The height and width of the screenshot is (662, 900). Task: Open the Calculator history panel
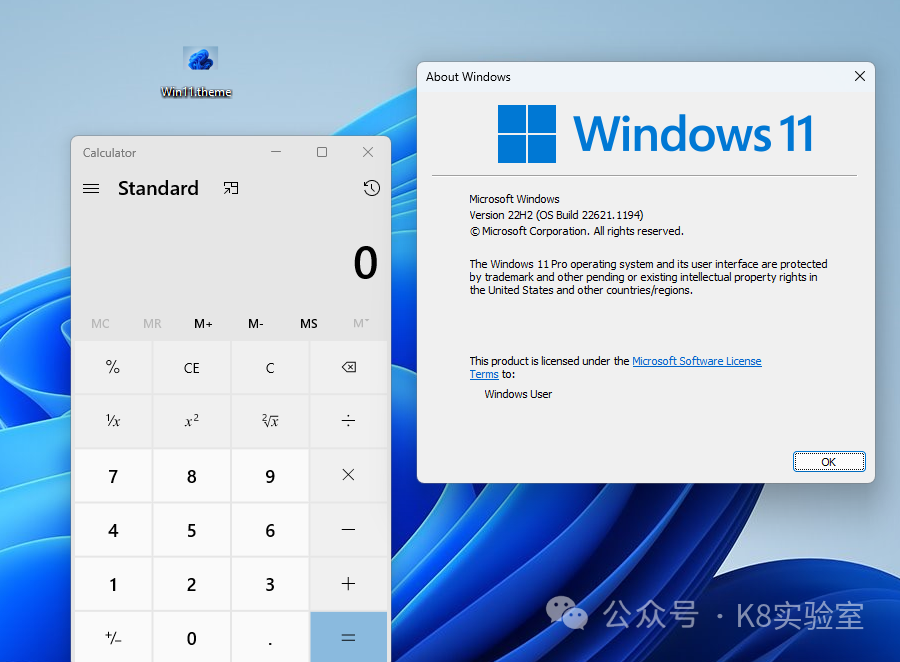click(371, 188)
